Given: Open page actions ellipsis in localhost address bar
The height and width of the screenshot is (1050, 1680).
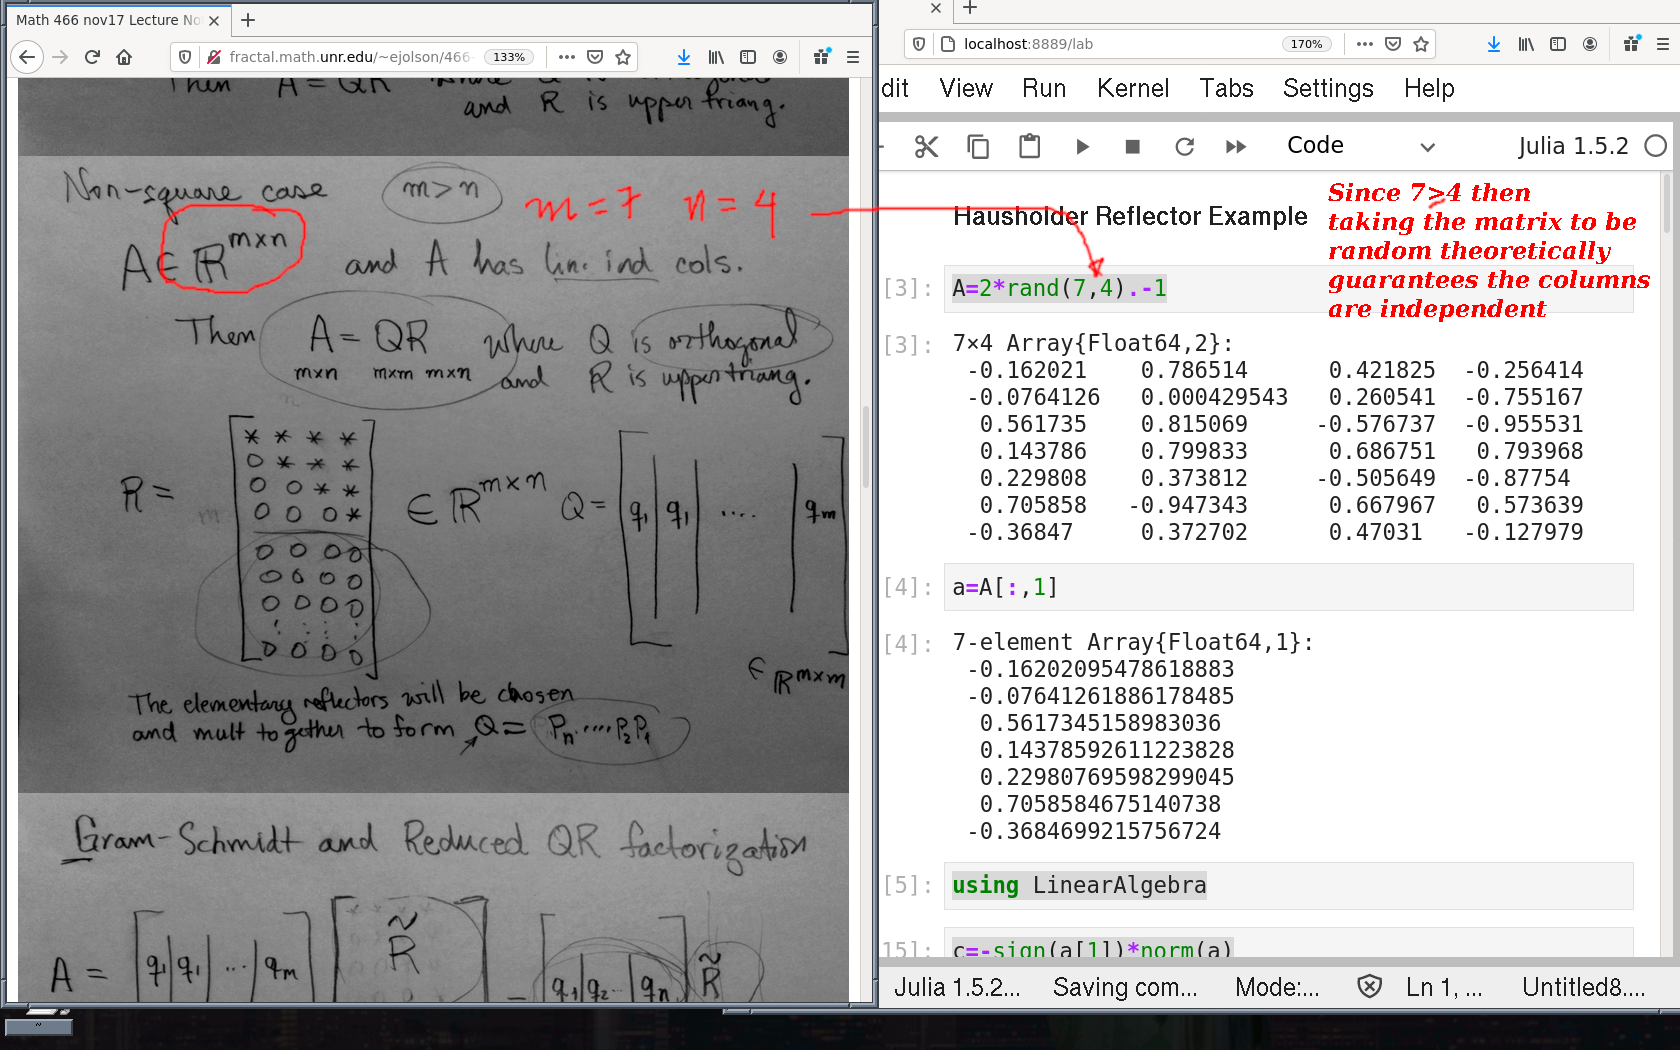Looking at the screenshot, I should (x=1364, y=44).
